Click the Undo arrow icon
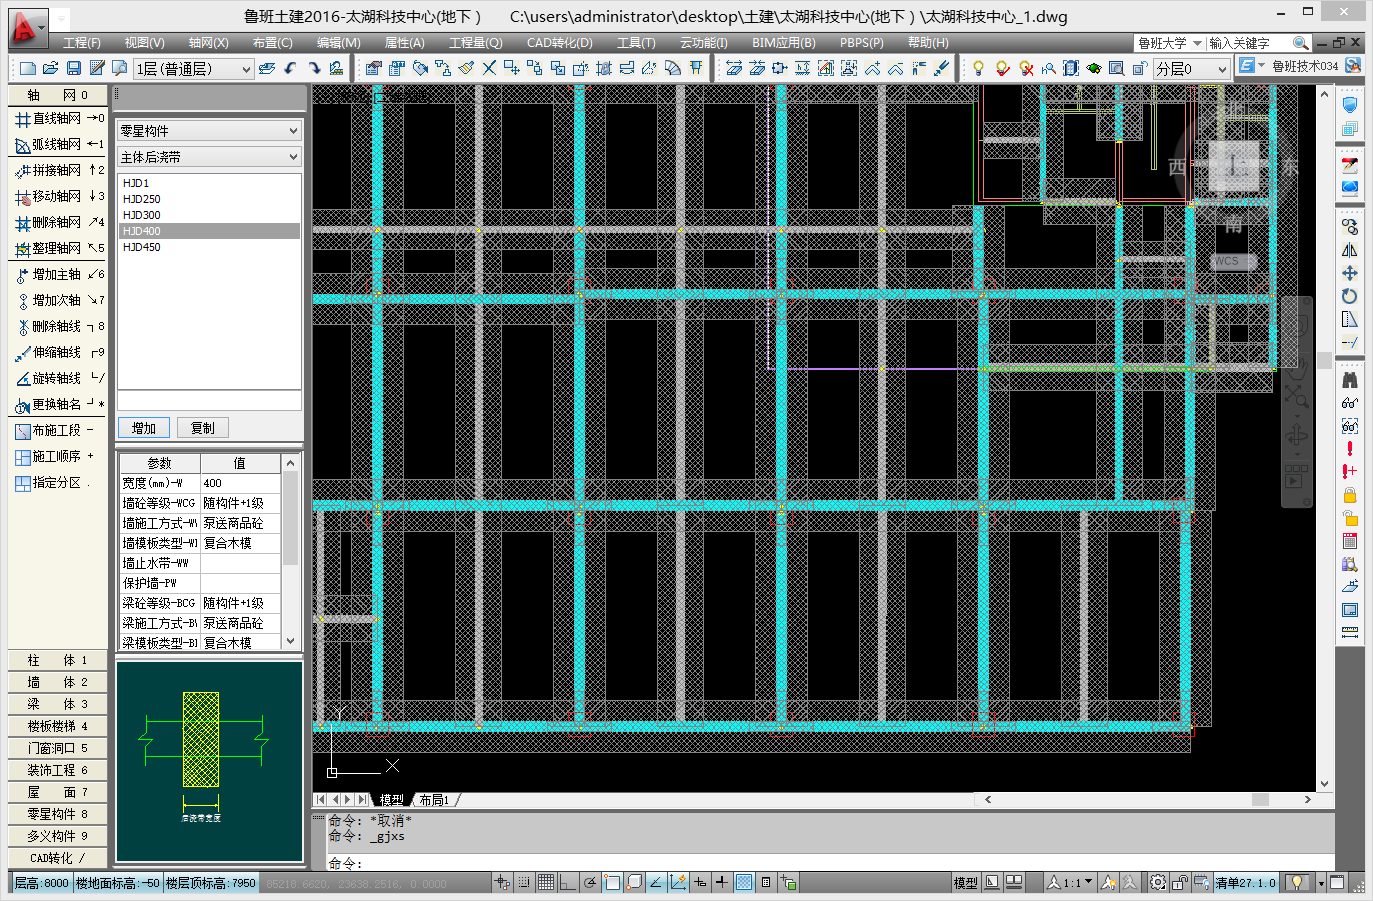 click(291, 68)
